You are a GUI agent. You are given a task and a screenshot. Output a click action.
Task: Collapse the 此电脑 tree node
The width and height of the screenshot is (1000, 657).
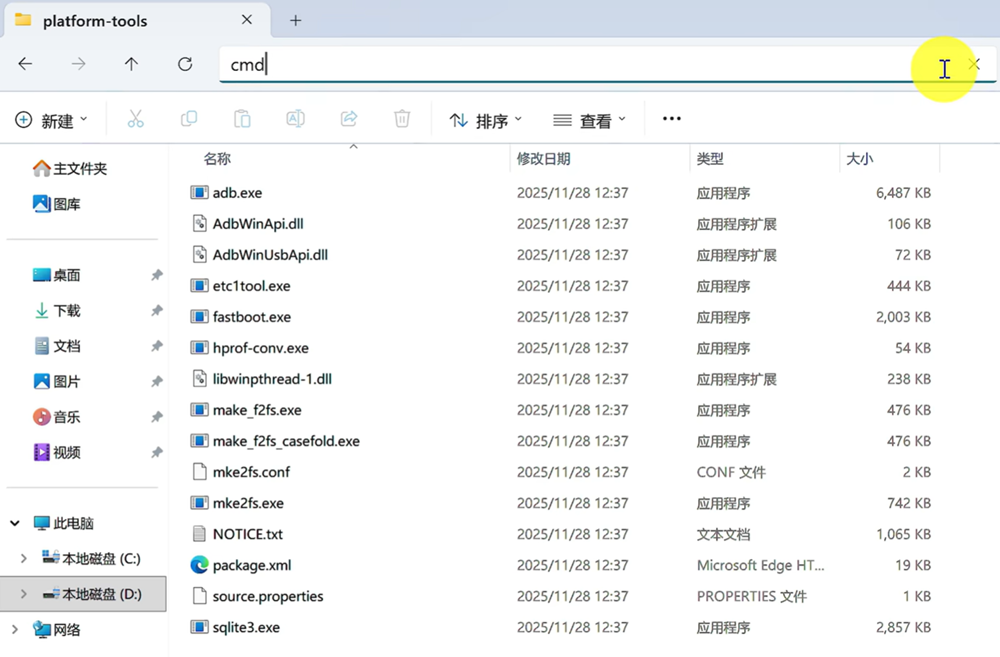pos(15,523)
